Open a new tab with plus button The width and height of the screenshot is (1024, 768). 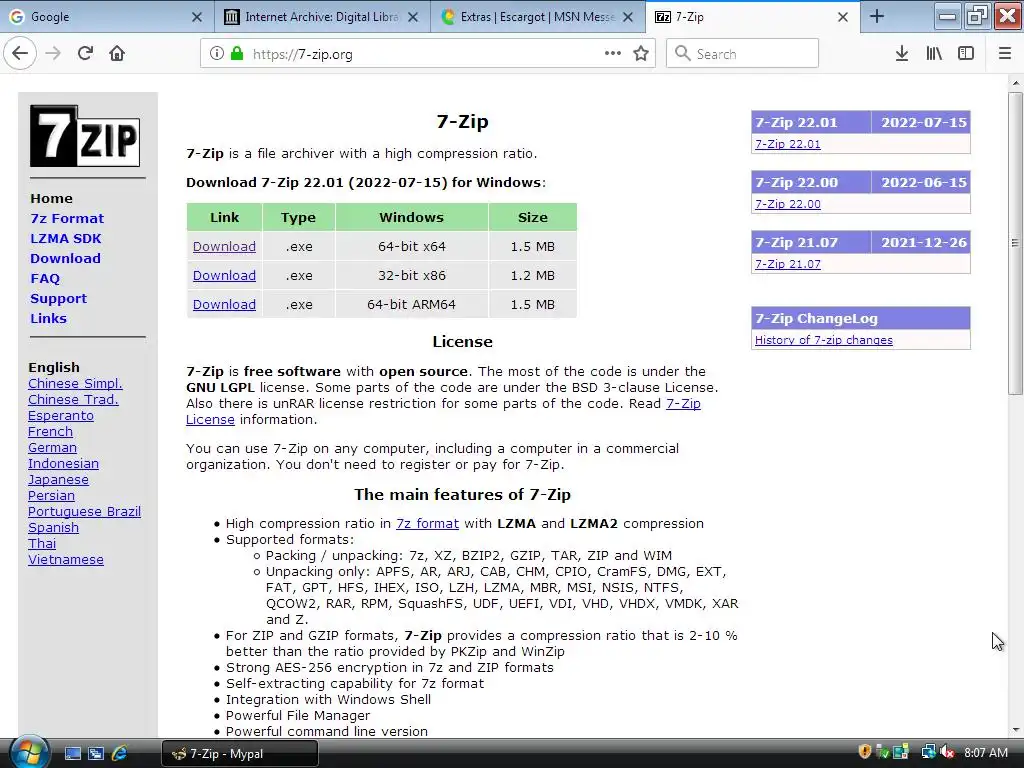(x=877, y=17)
